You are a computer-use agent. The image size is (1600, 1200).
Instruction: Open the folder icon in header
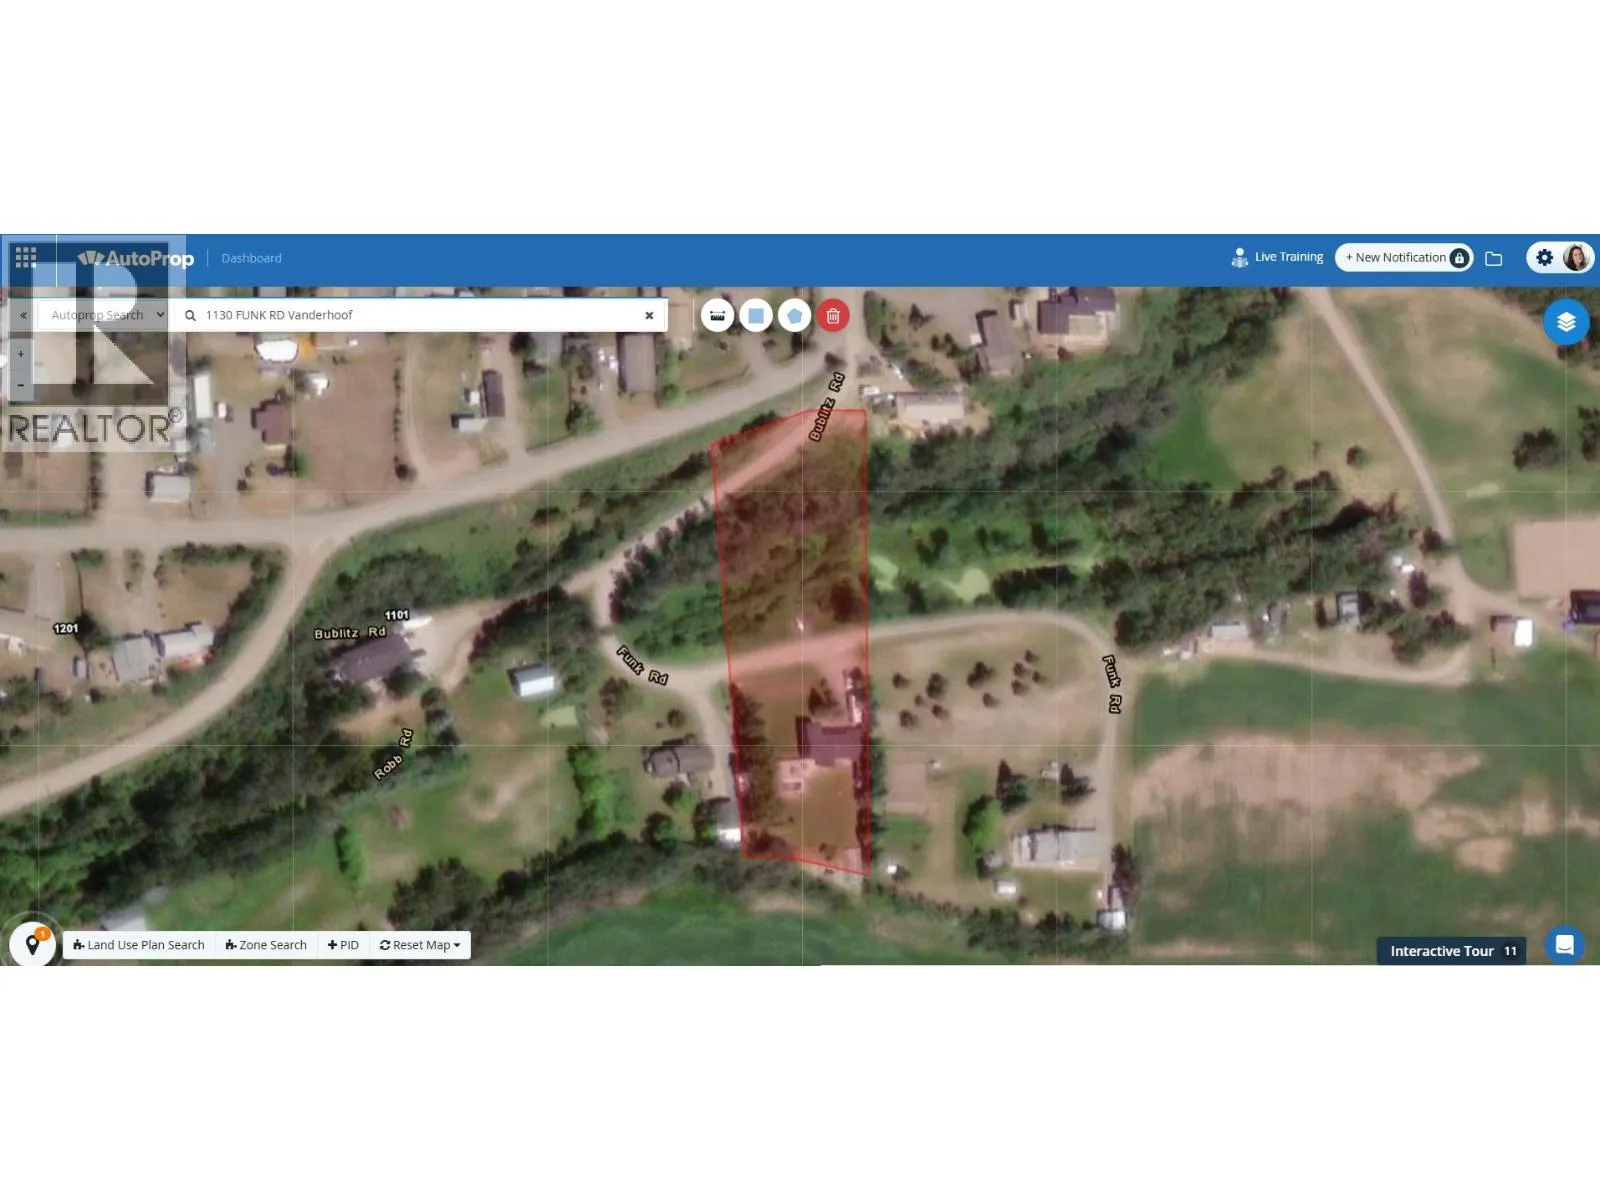coord(1494,259)
